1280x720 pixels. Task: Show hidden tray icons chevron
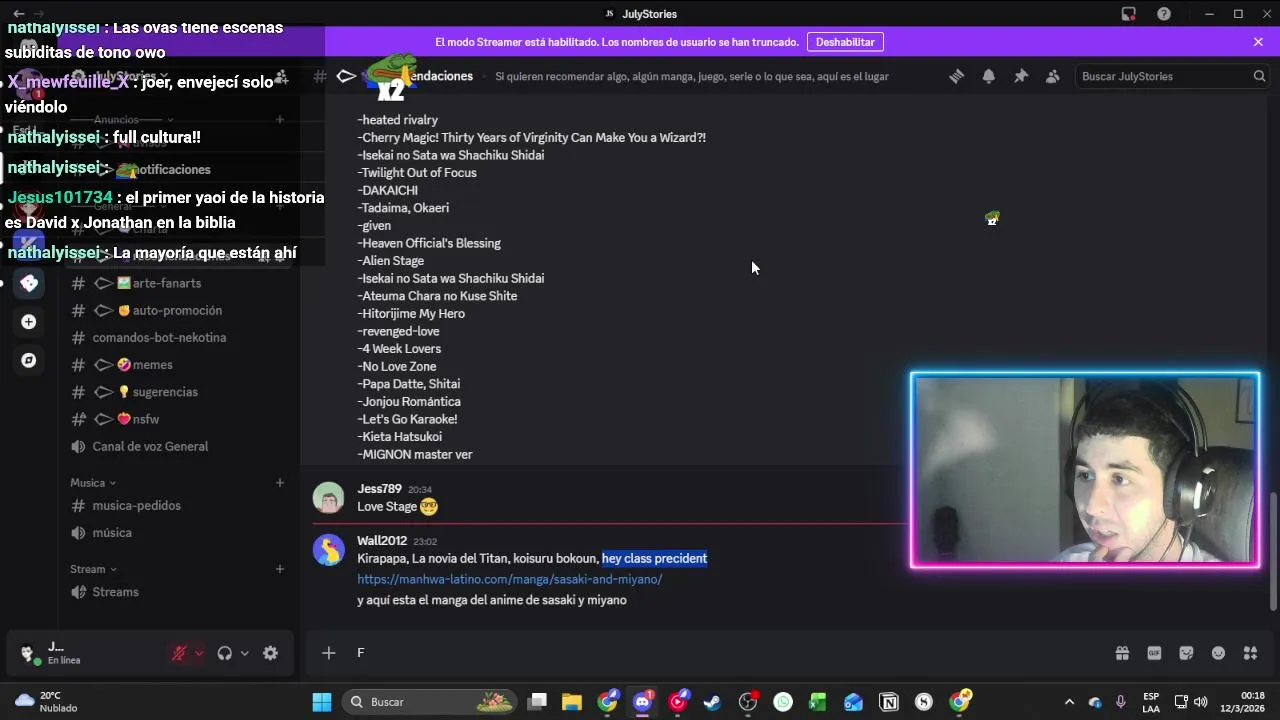click(1069, 702)
